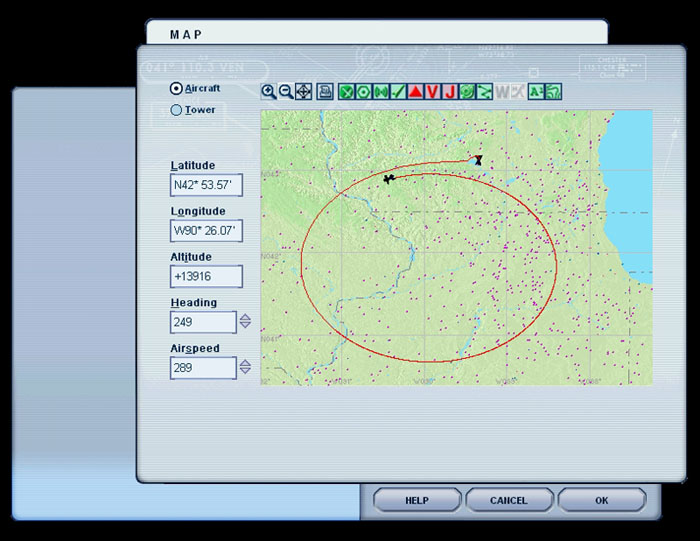Click the print map icon

click(x=325, y=91)
